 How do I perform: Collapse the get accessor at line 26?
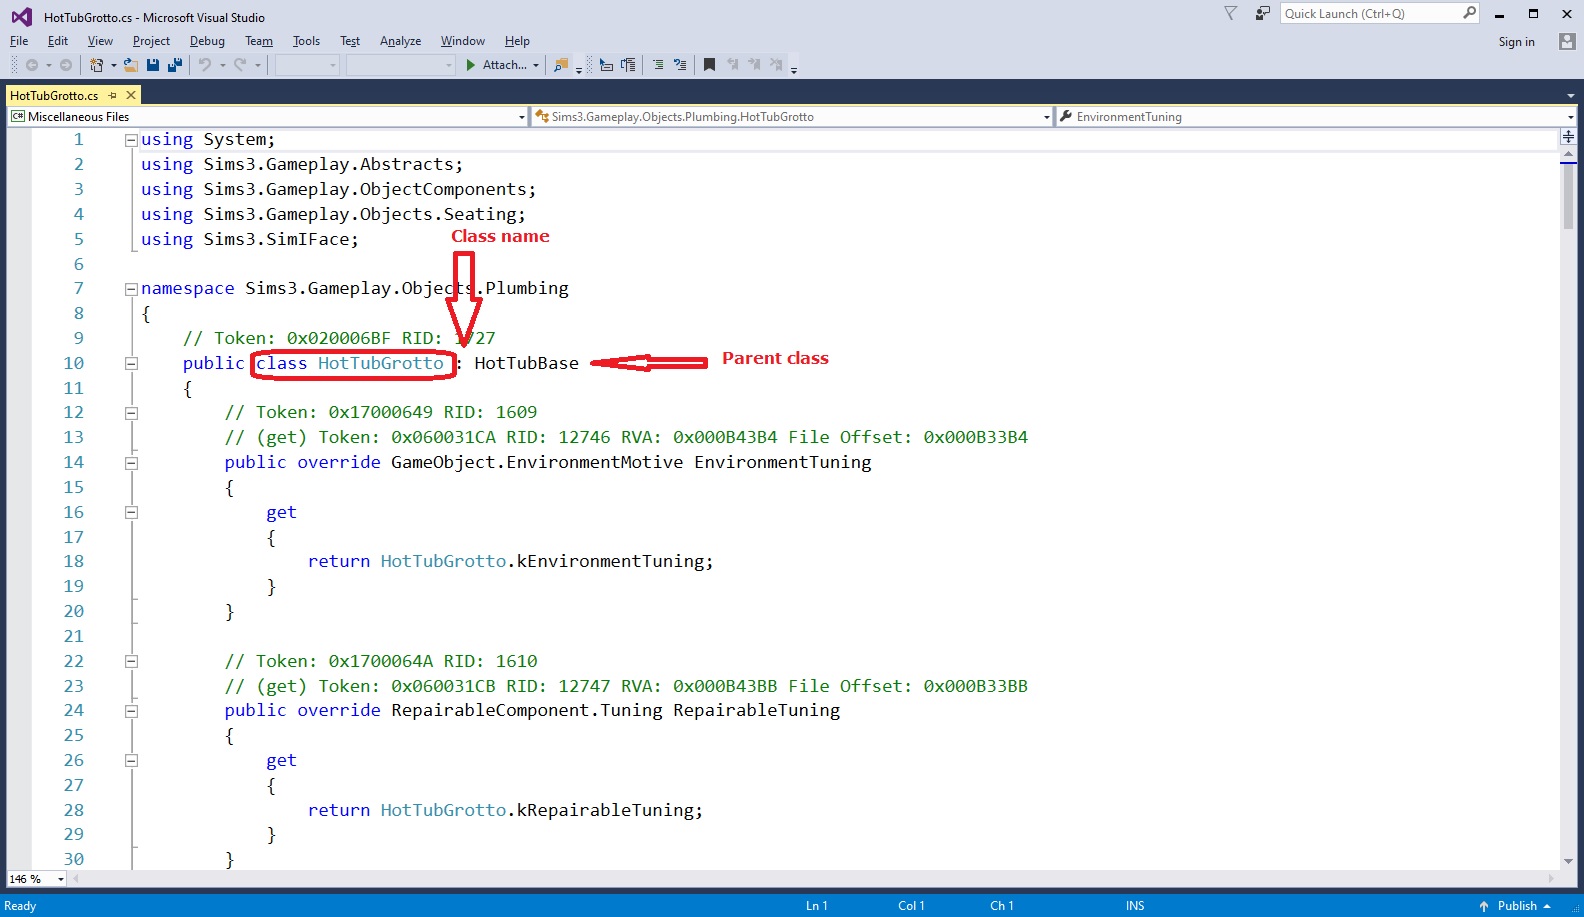(x=131, y=760)
